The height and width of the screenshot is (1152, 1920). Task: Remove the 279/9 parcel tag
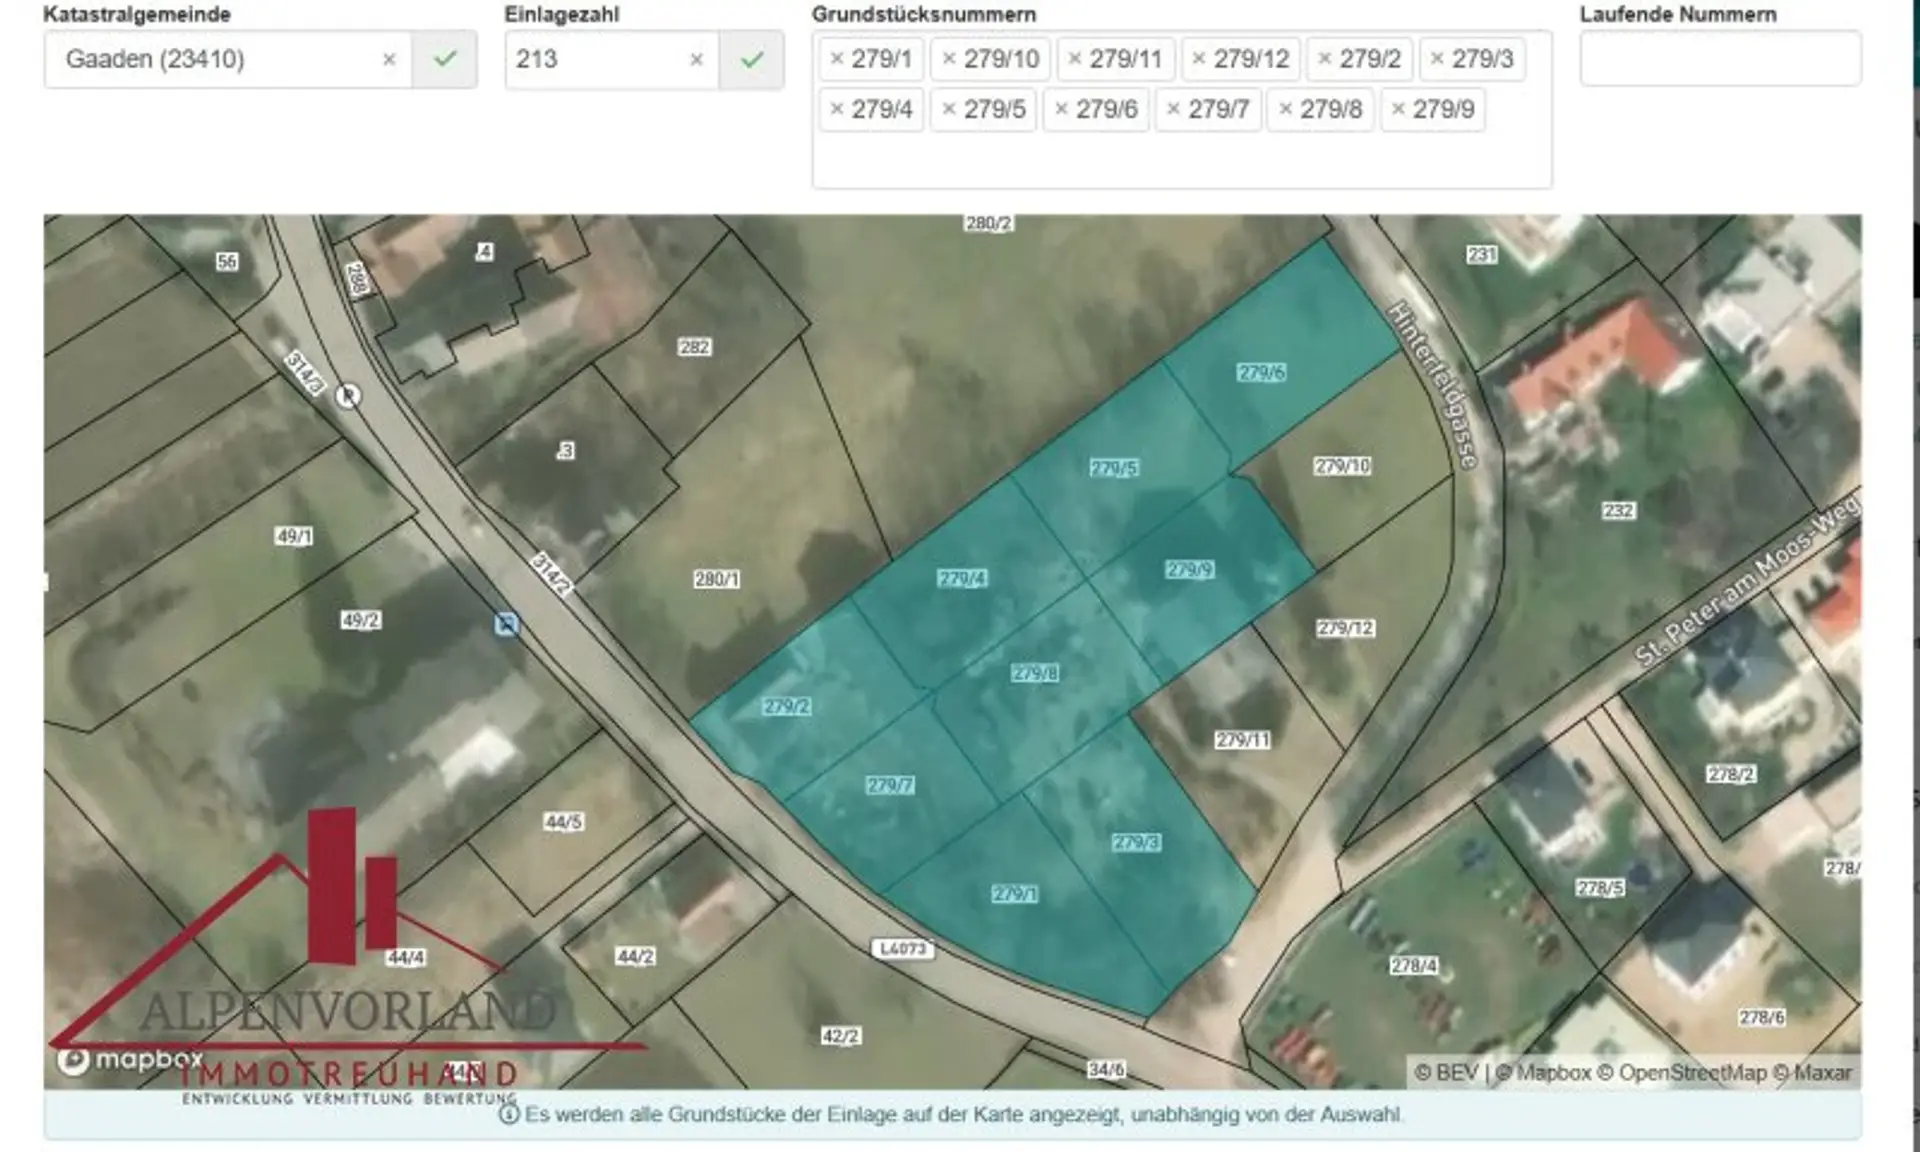(x=1398, y=109)
